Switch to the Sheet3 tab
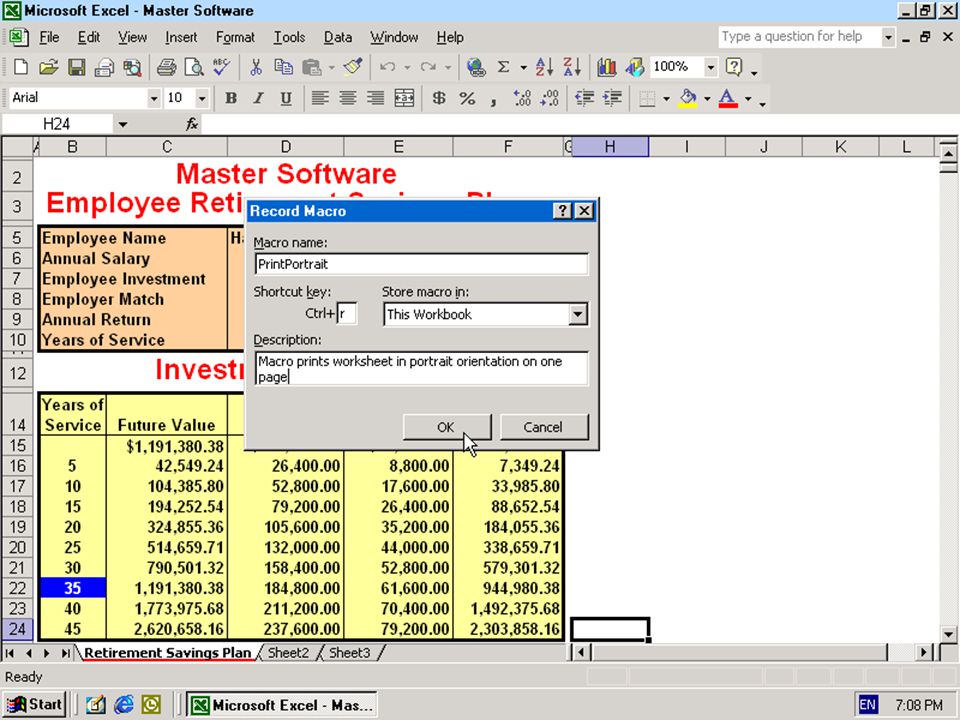960x720 pixels. (350, 653)
